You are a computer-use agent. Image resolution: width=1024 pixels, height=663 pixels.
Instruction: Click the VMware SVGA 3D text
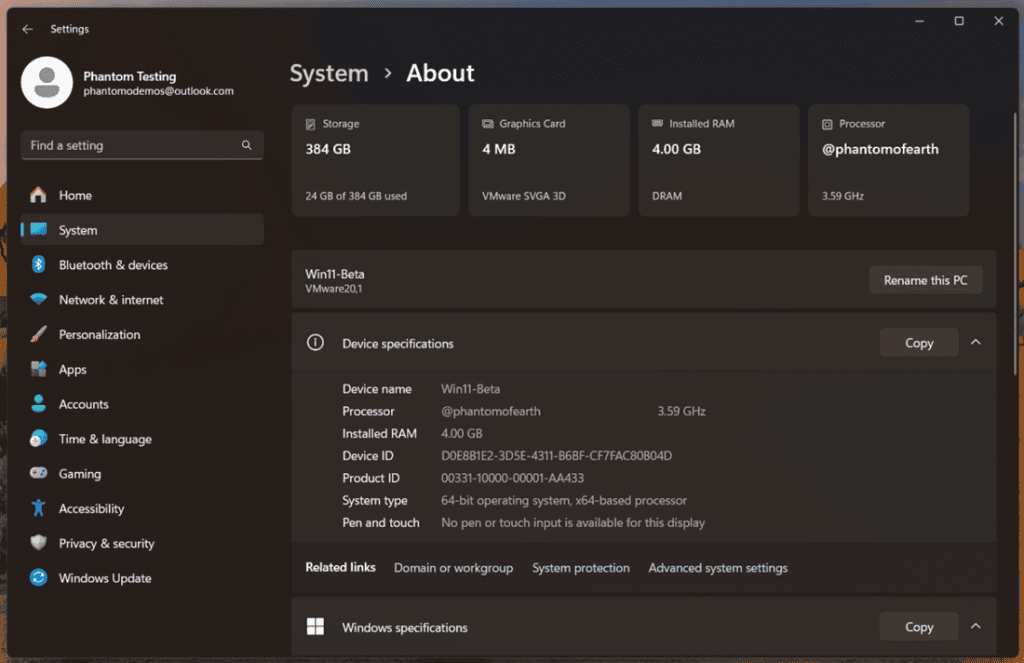pos(524,196)
